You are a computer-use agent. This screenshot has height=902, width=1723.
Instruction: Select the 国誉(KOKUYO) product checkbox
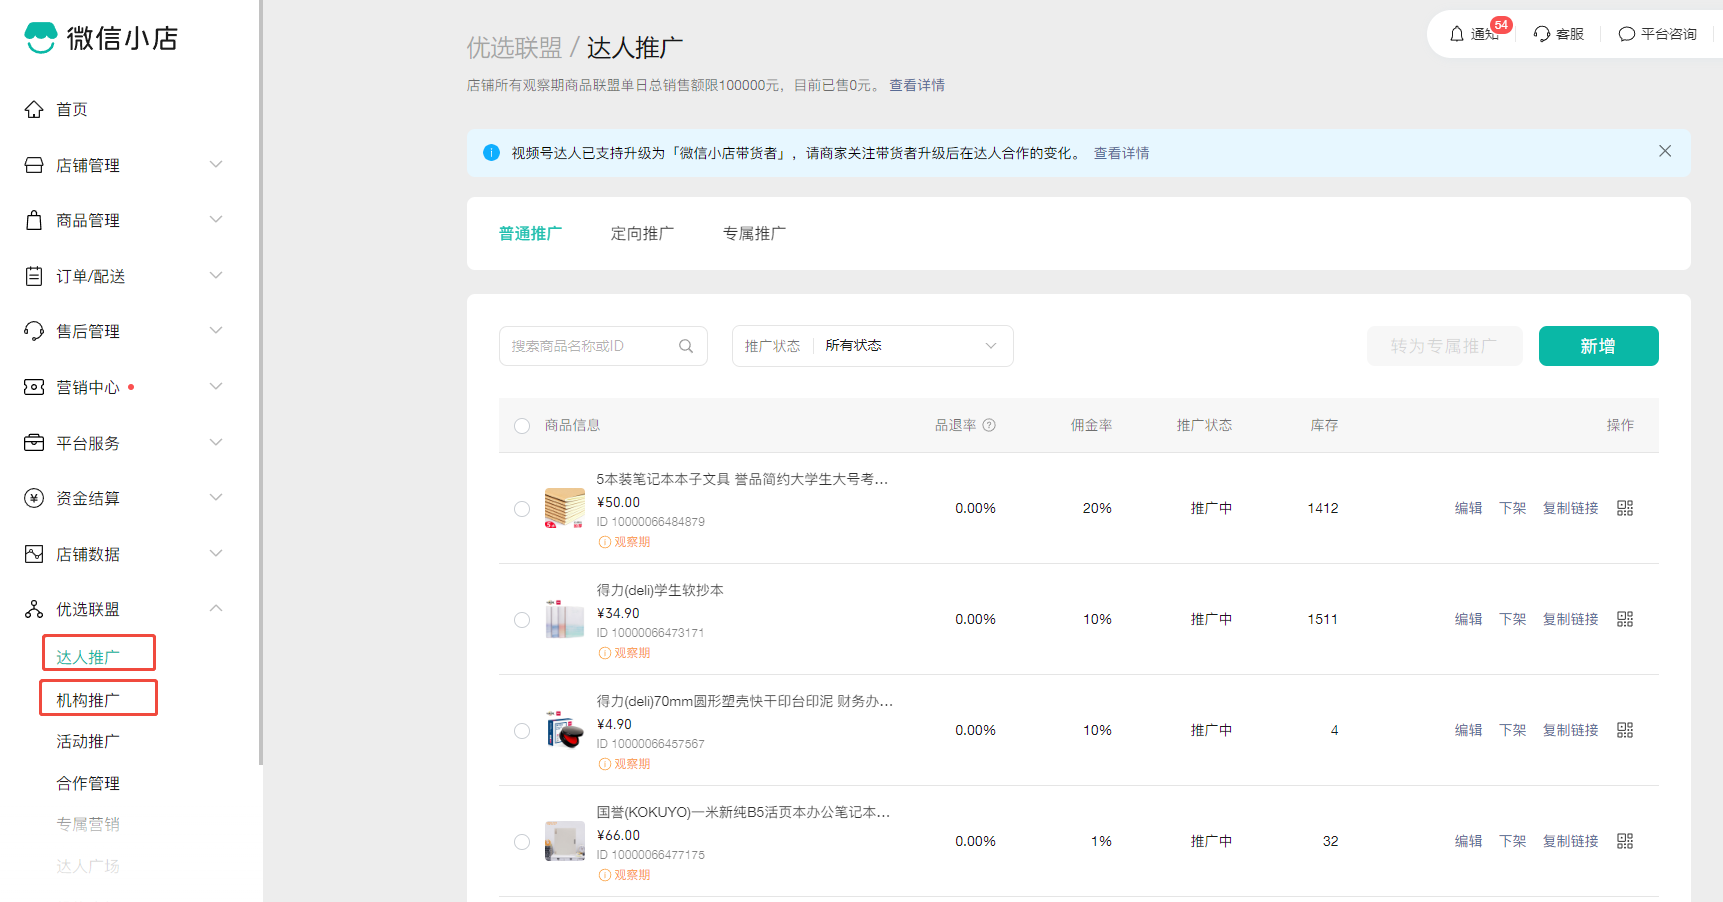click(x=522, y=842)
